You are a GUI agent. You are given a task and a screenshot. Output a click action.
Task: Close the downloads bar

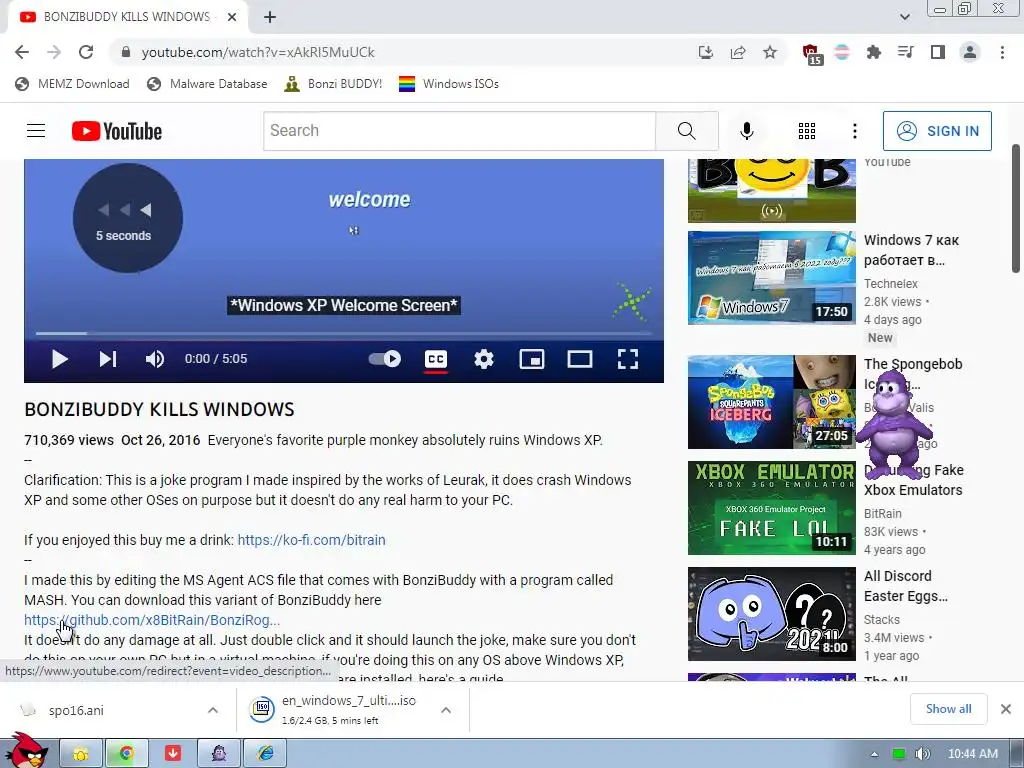[x=1006, y=709]
